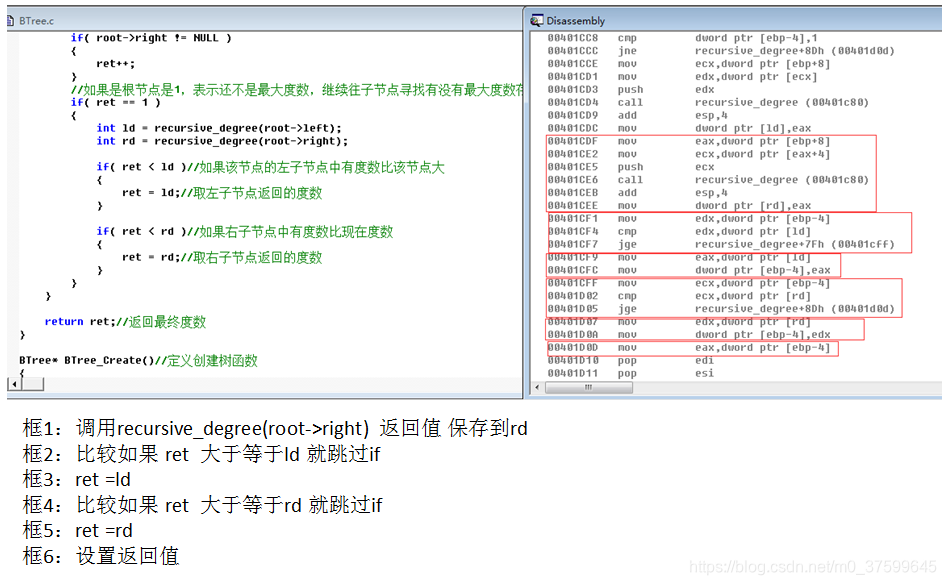This screenshot has width=946, height=585.
Task: Click the Disassembly window icon
Action: (536, 21)
